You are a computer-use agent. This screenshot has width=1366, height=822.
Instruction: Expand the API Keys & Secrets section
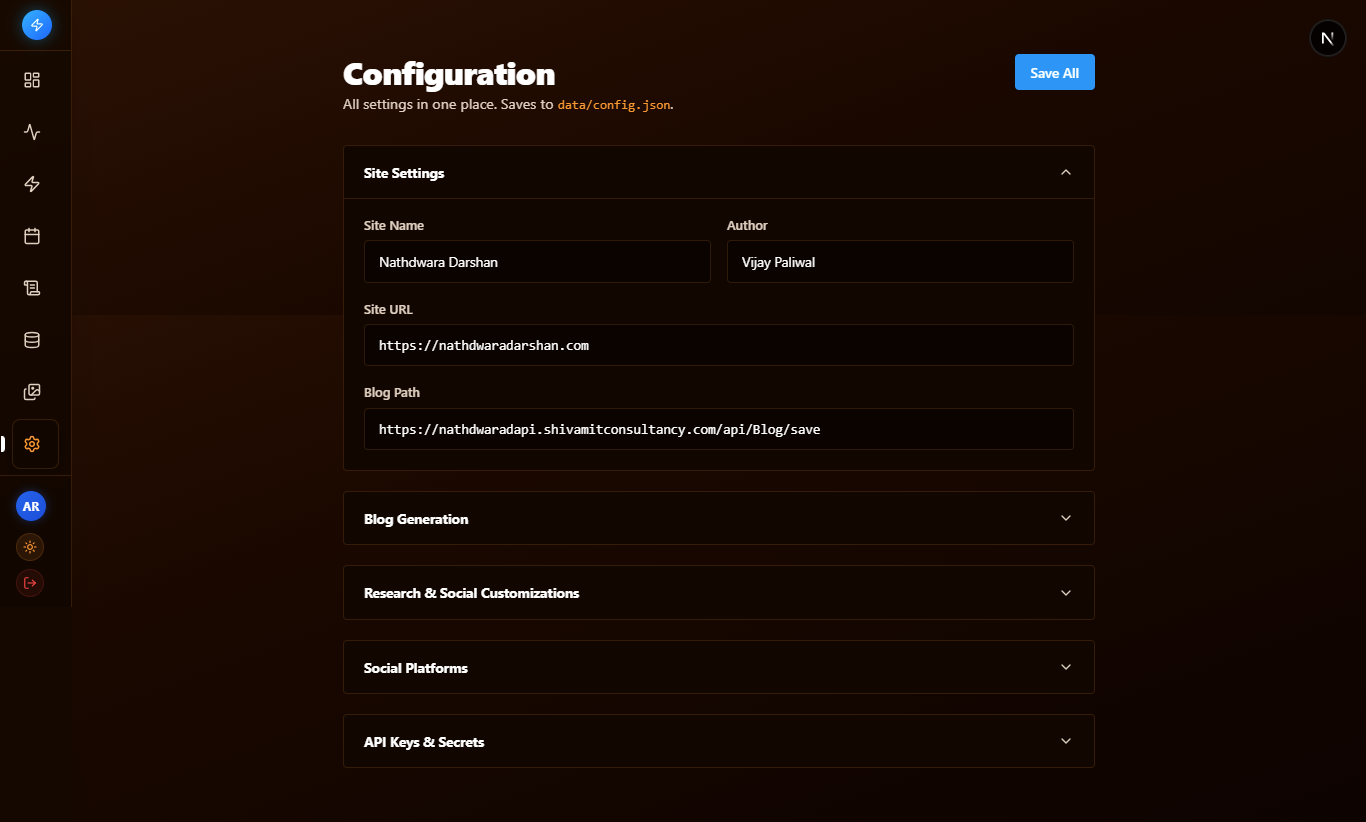click(719, 741)
